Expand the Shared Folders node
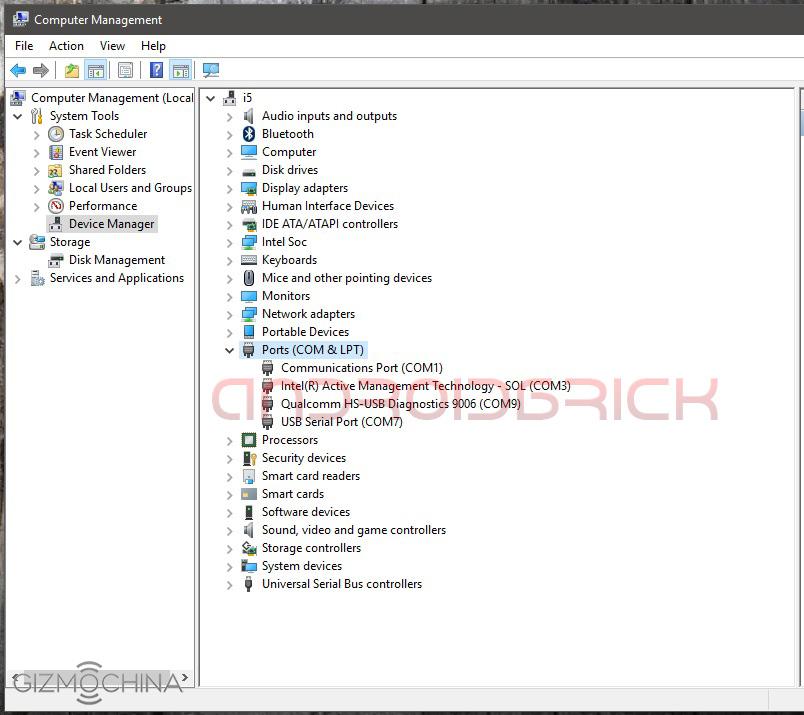The image size is (804, 715). point(36,171)
